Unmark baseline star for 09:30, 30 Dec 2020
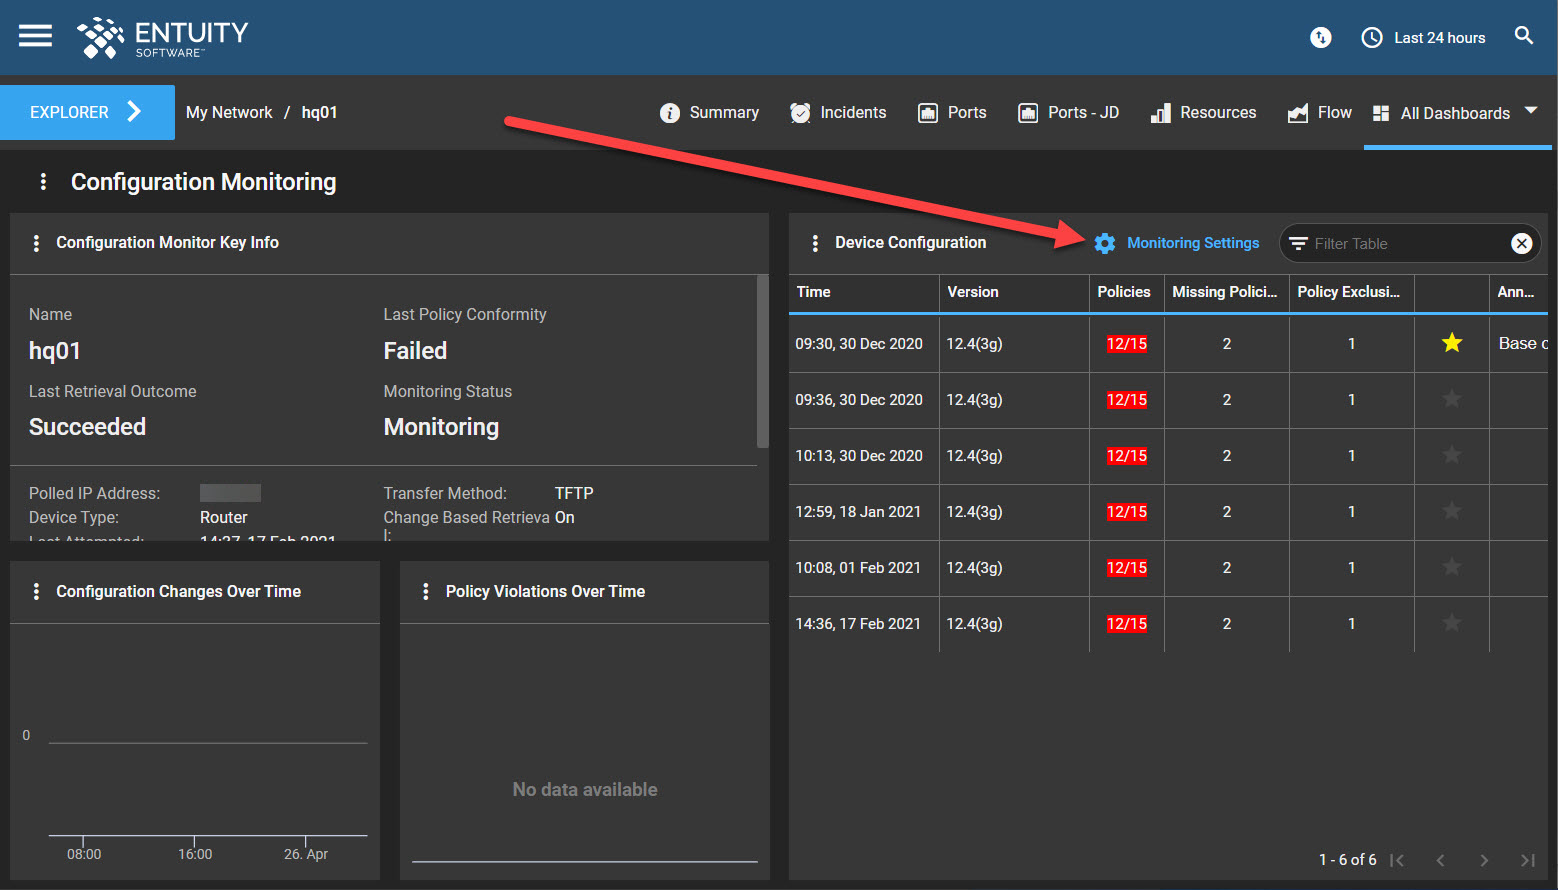This screenshot has width=1558, height=890. pos(1452,343)
